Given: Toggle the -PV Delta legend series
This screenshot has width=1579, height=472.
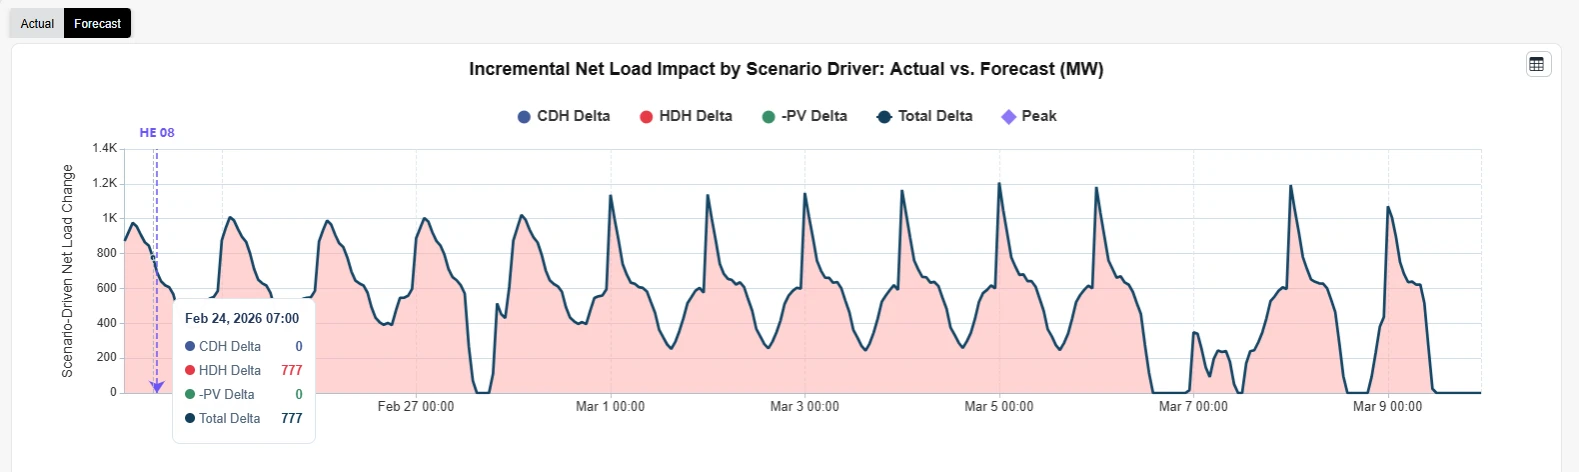Looking at the screenshot, I should tap(804, 116).
